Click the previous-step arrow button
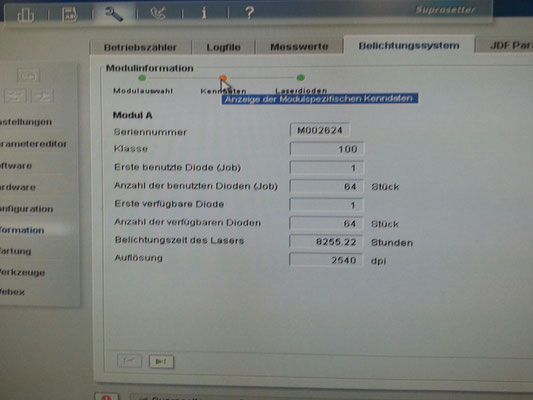533x400 pixels. (x=129, y=361)
